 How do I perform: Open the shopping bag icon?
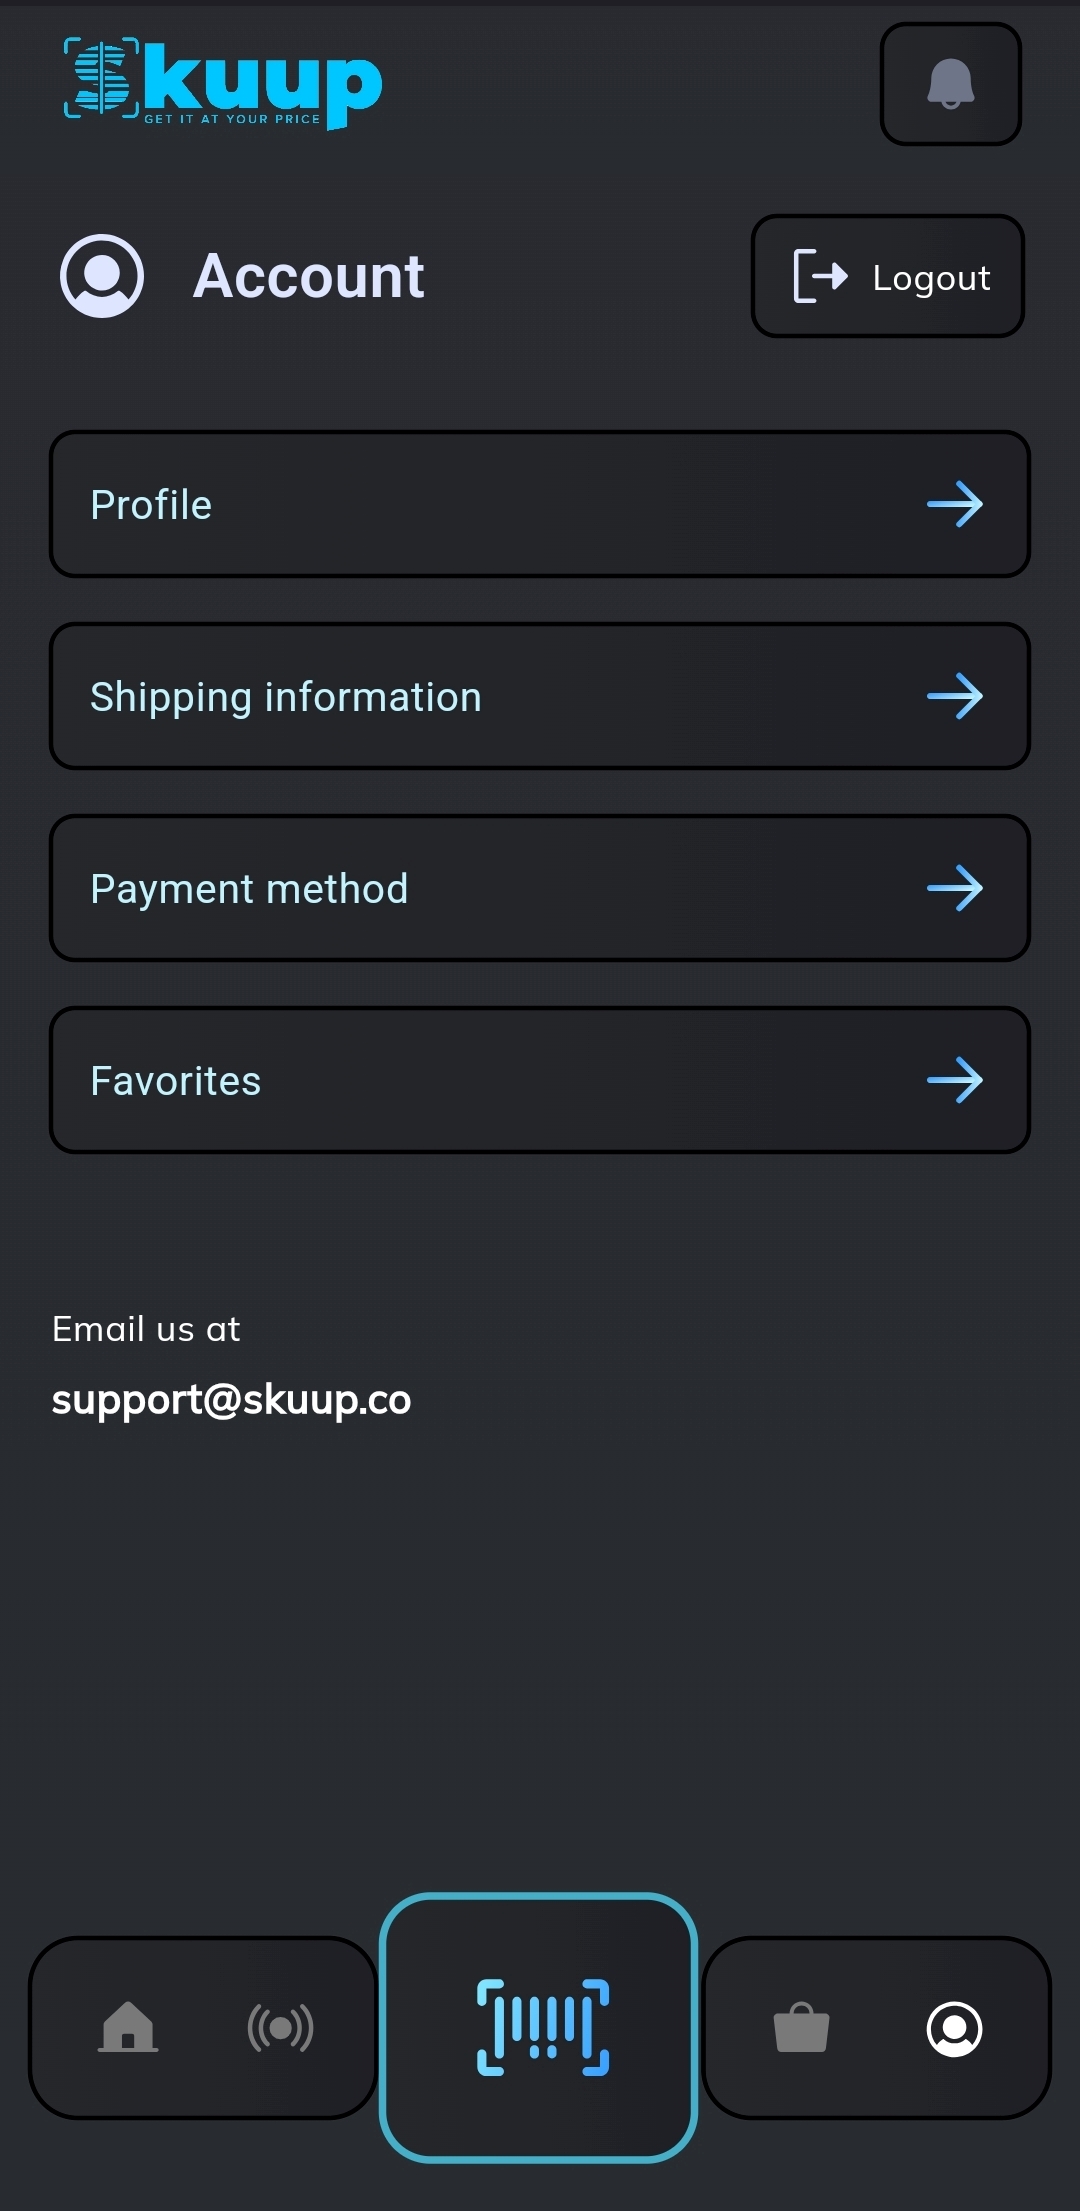801,2028
